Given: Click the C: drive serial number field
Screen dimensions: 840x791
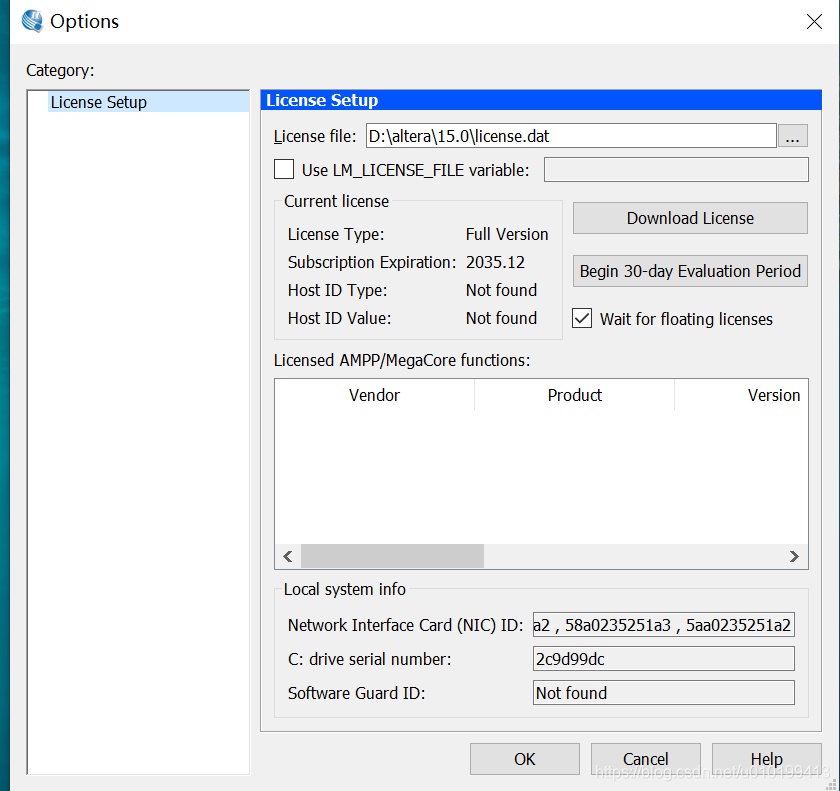Looking at the screenshot, I should (x=663, y=659).
